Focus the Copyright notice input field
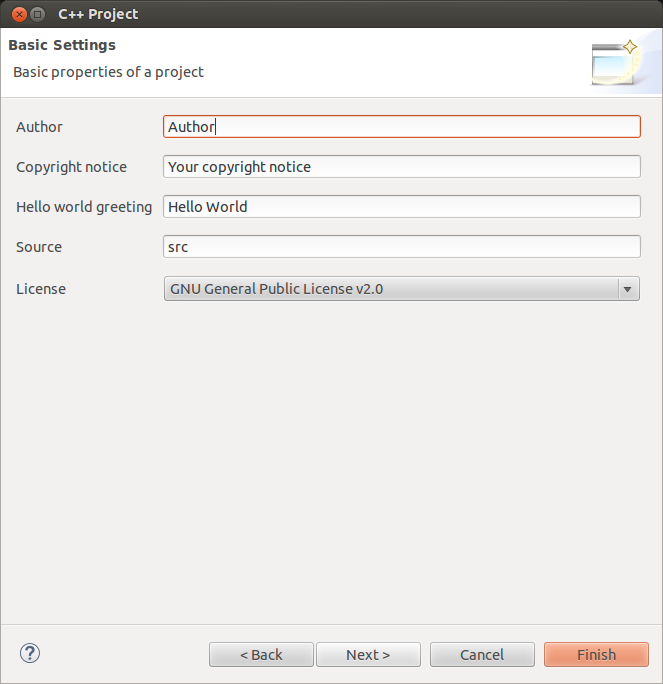Image resolution: width=663 pixels, height=684 pixels. (x=402, y=167)
